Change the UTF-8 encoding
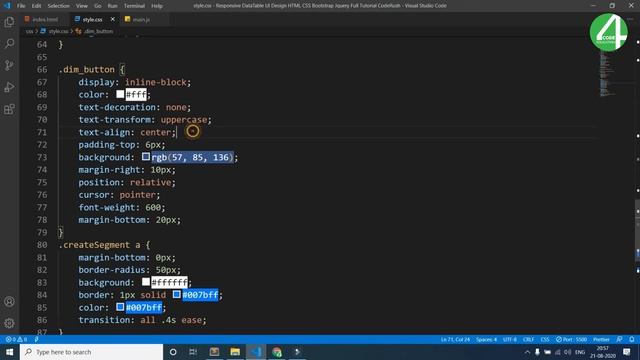The width and height of the screenshot is (640, 360). pyautogui.click(x=509, y=339)
